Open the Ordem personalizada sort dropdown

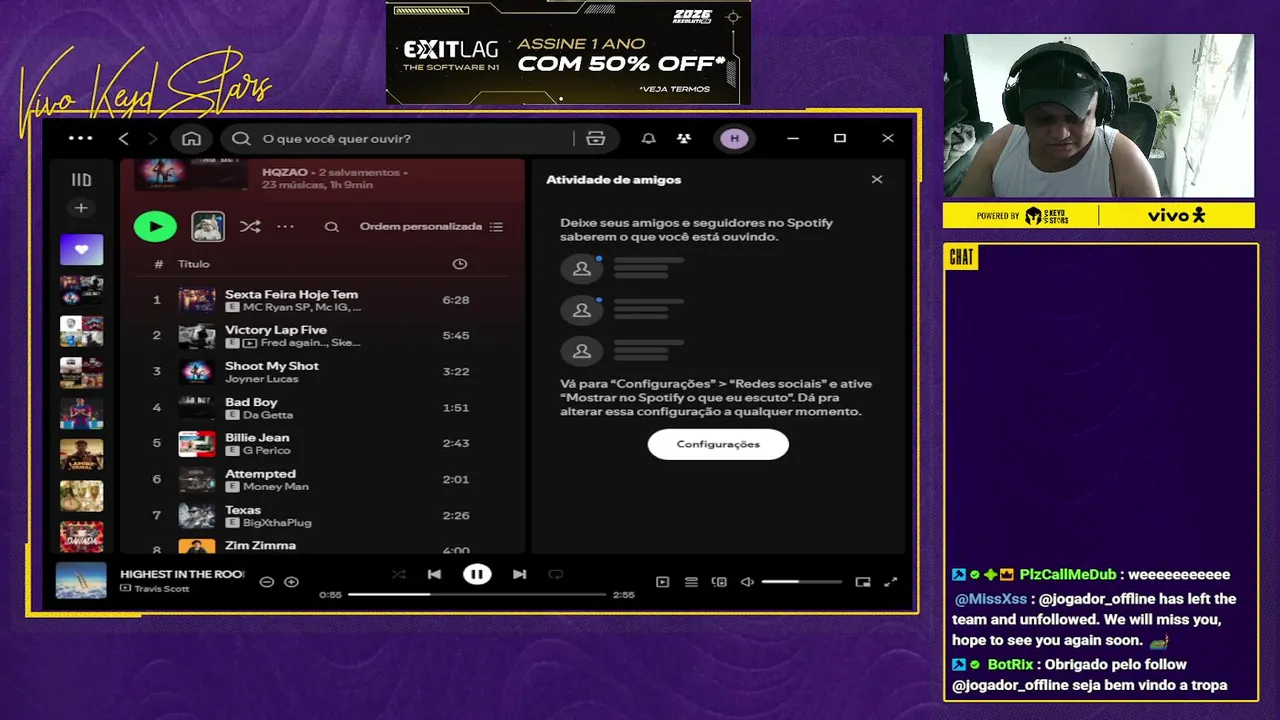(x=431, y=227)
